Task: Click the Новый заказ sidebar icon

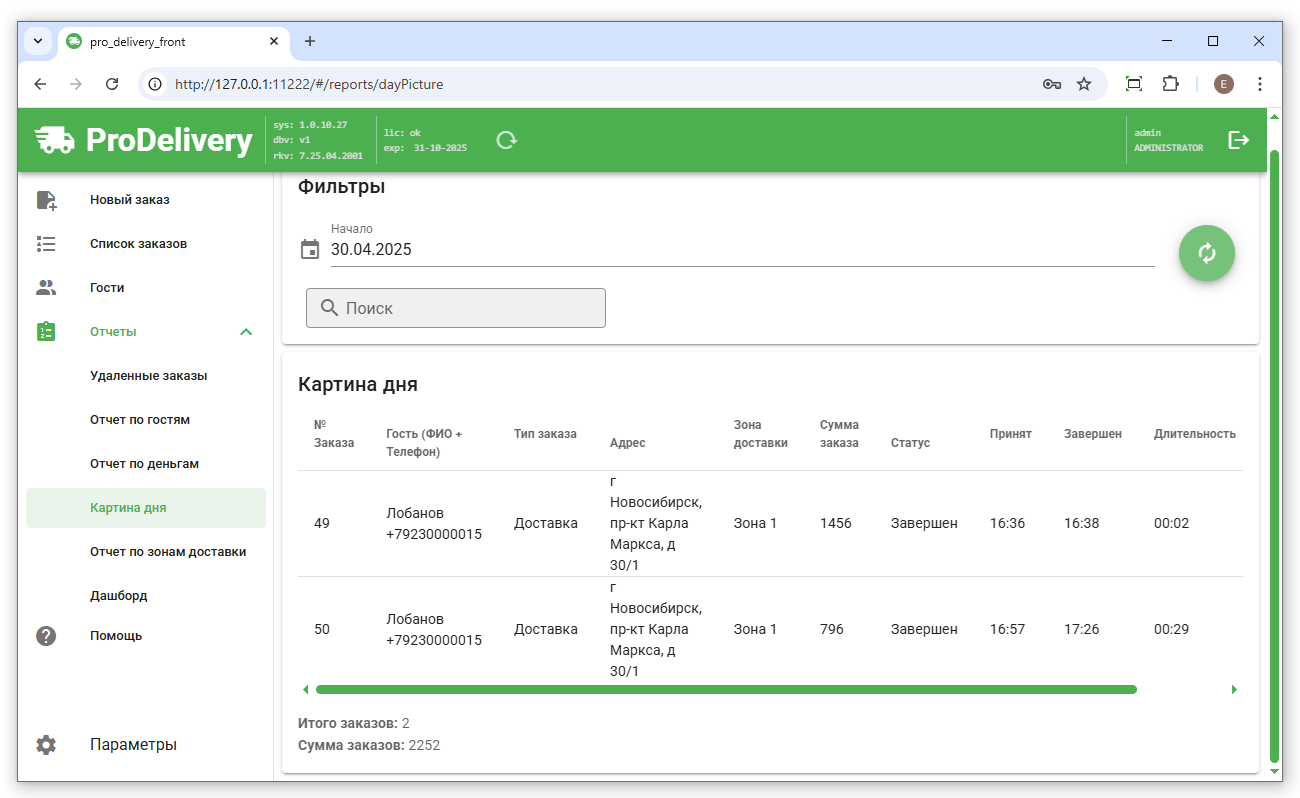Action: point(46,200)
